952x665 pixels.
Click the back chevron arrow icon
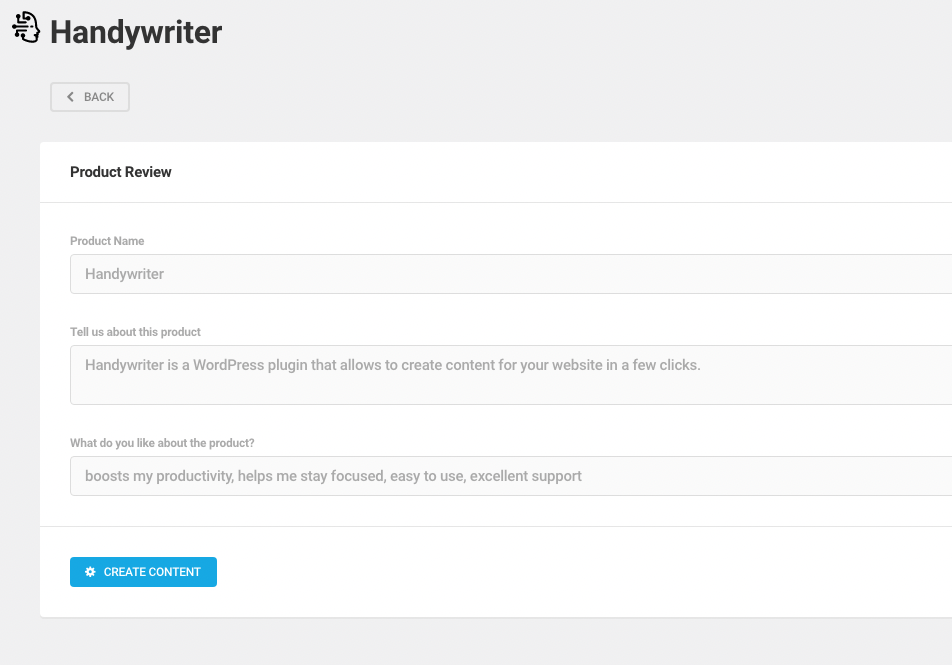[x=70, y=97]
